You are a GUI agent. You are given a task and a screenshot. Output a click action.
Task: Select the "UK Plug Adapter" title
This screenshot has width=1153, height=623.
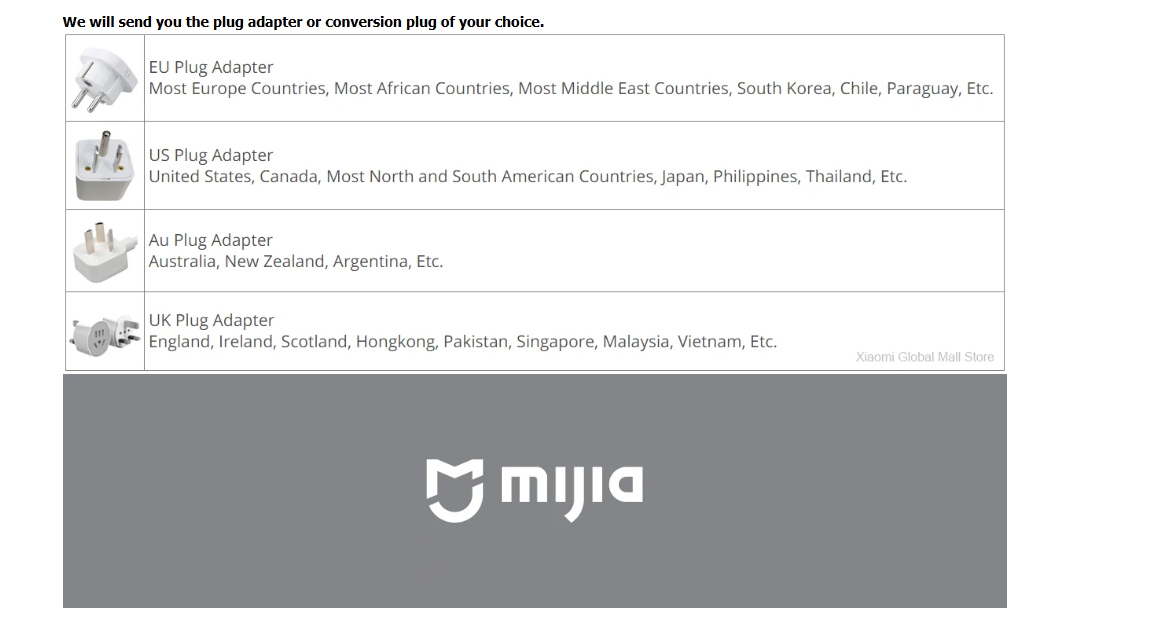point(211,320)
